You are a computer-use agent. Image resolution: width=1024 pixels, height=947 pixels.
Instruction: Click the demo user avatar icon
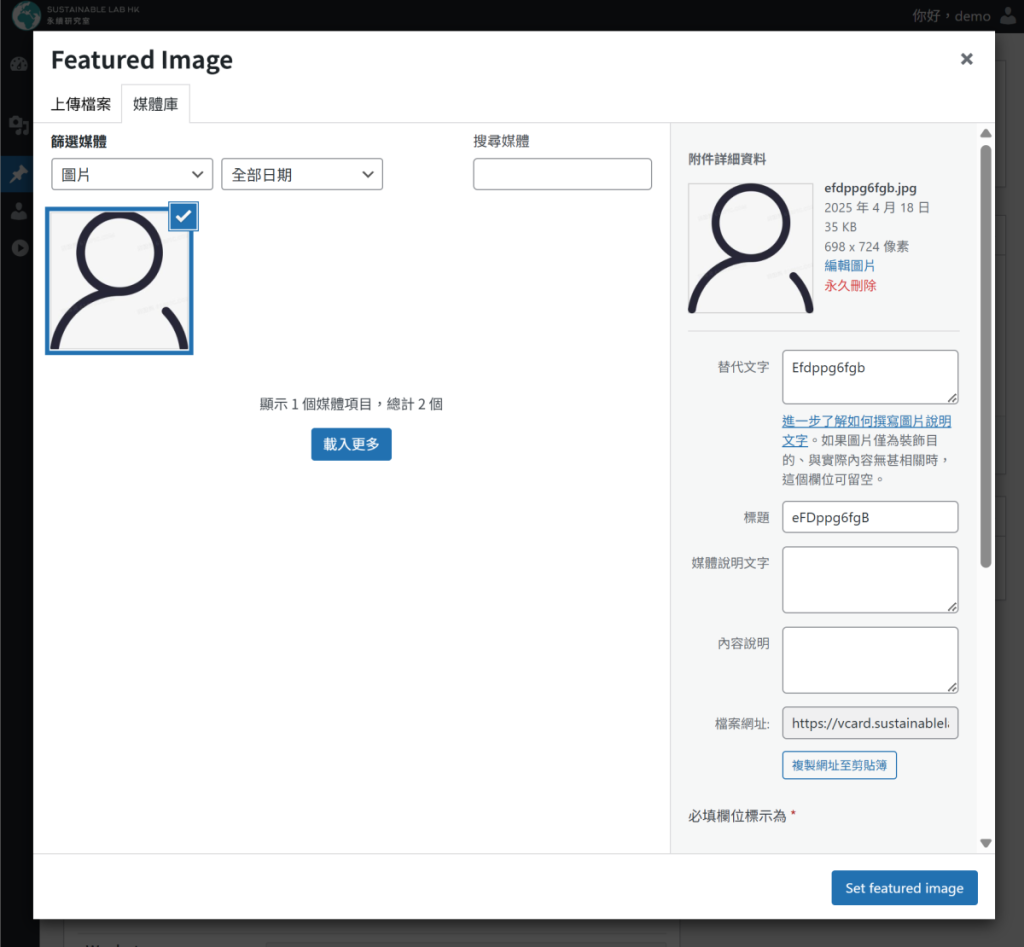pyautogui.click(x=1007, y=16)
